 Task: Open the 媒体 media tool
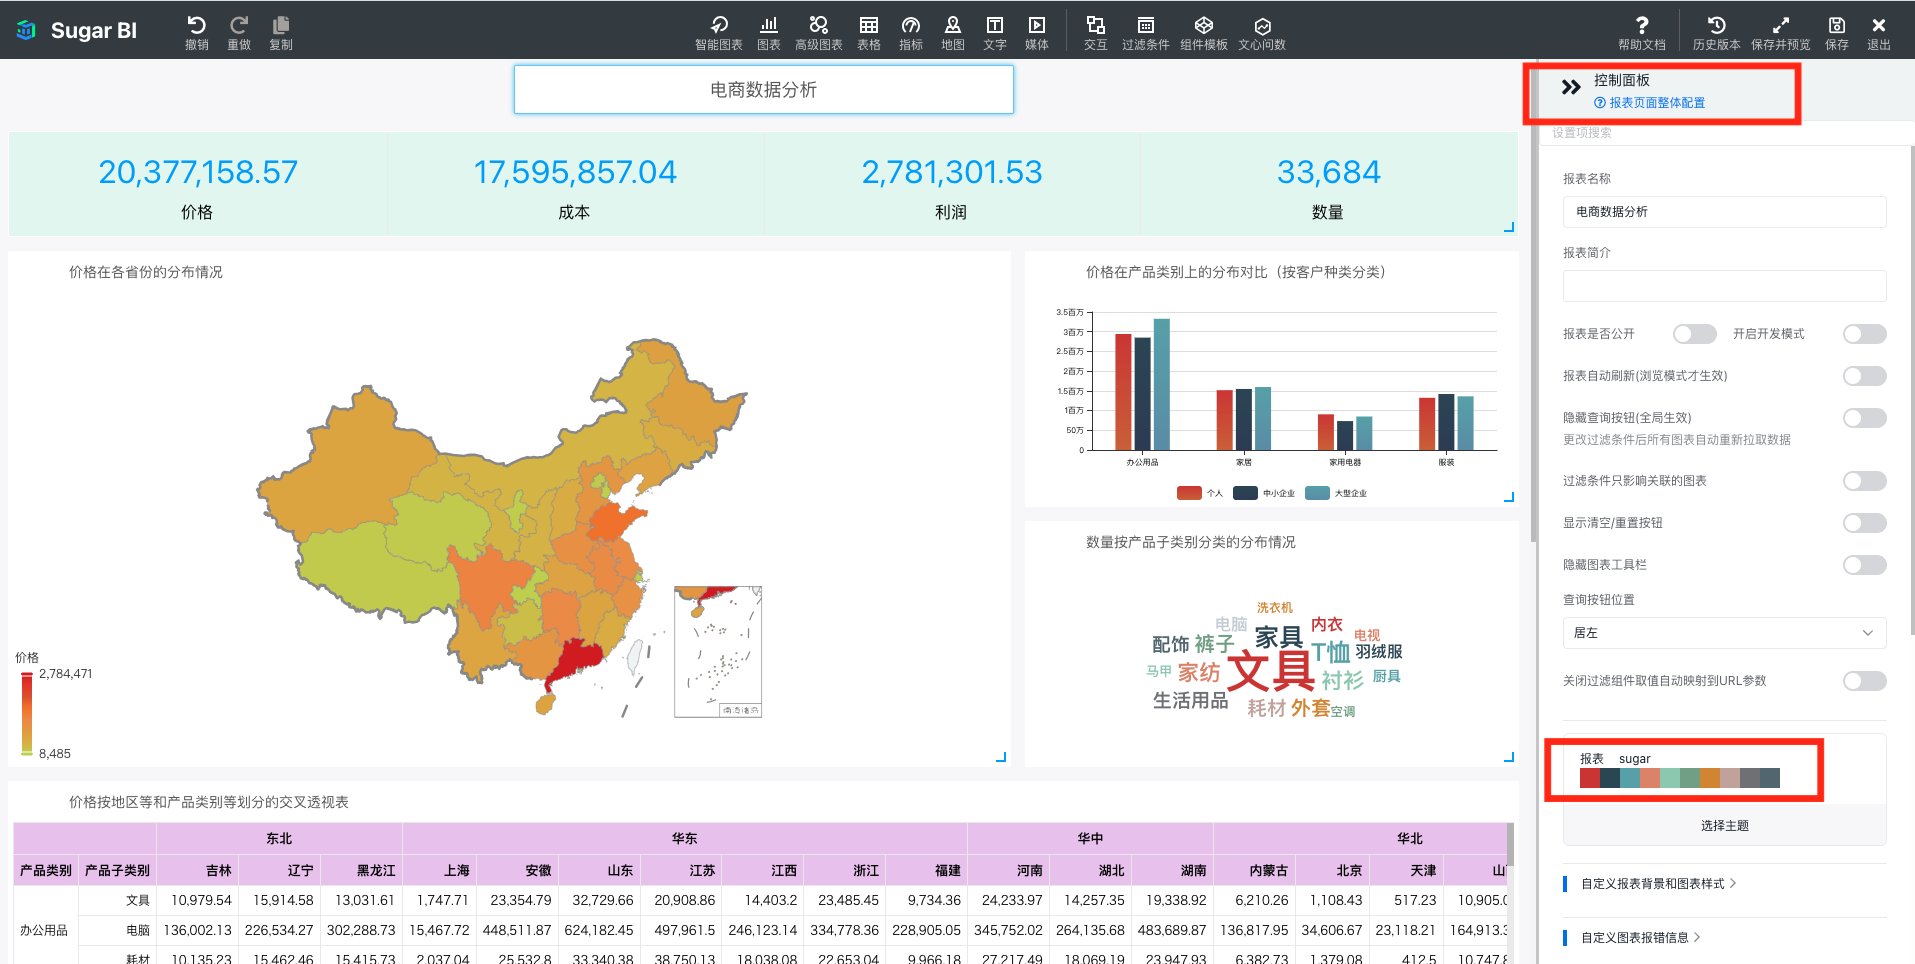1037,32
